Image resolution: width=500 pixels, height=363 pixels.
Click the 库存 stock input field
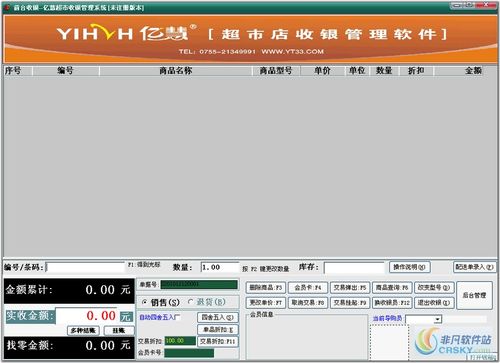pyautogui.click(x=354, y=268)
